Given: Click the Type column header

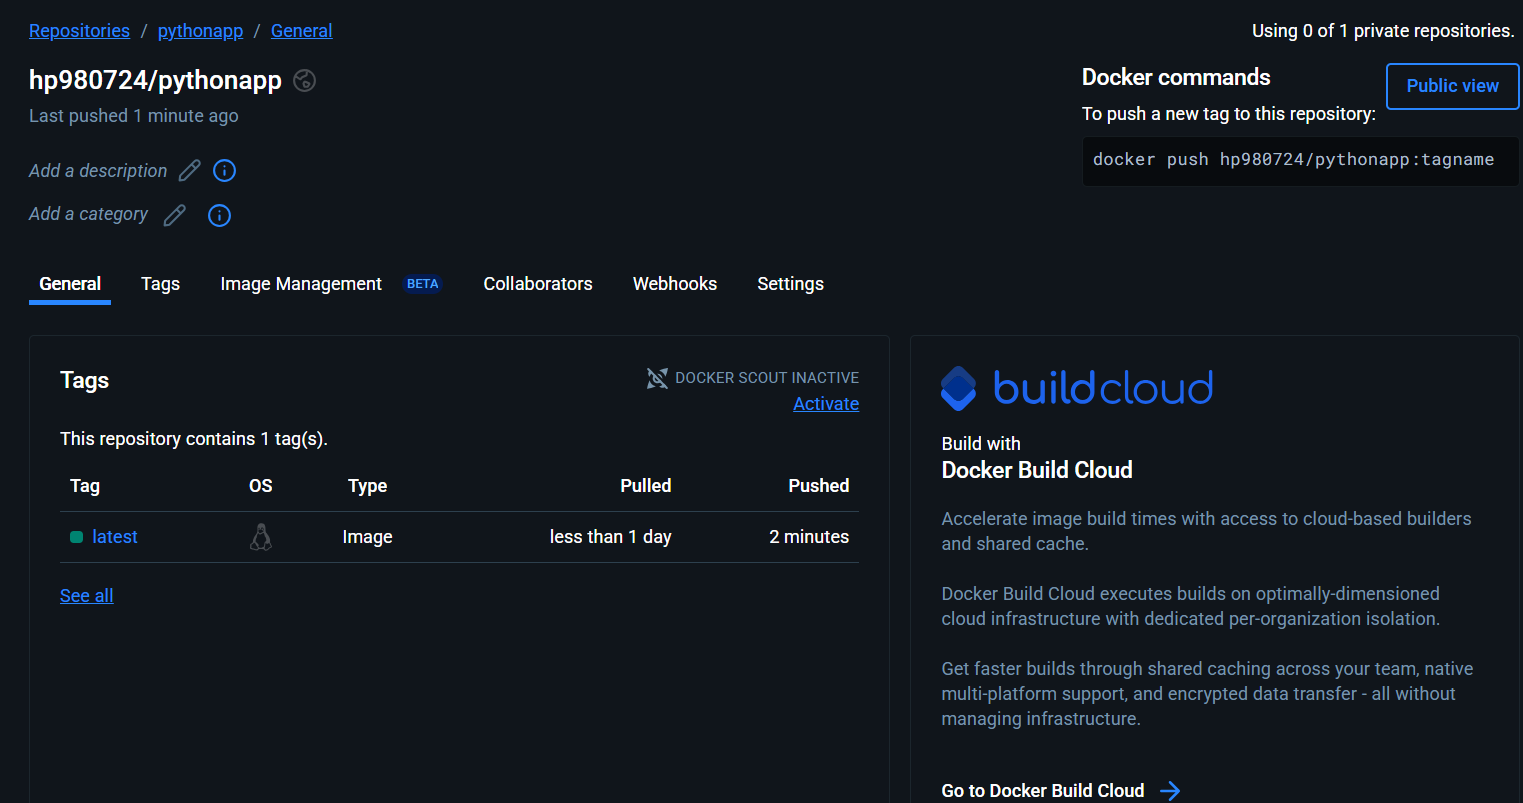Looking at the screenshot, I should click(x=367, y=486).
